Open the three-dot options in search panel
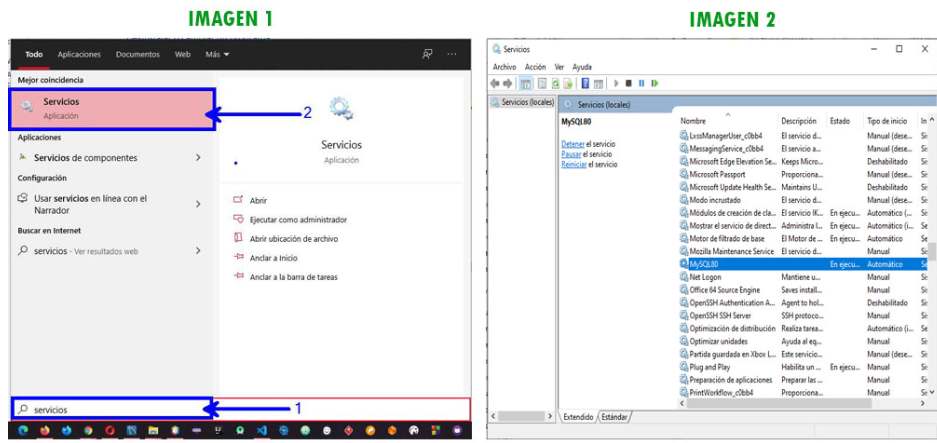 [452, 54]
